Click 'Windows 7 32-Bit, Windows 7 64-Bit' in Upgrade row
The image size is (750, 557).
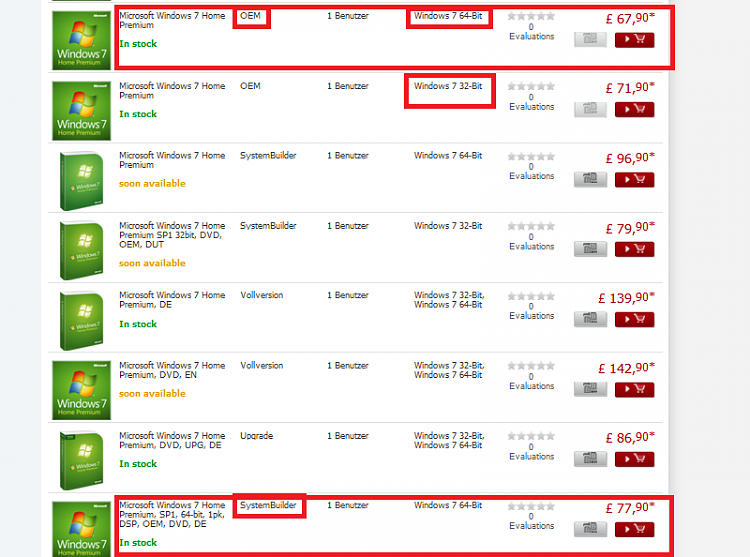click(x=449, y=440)
